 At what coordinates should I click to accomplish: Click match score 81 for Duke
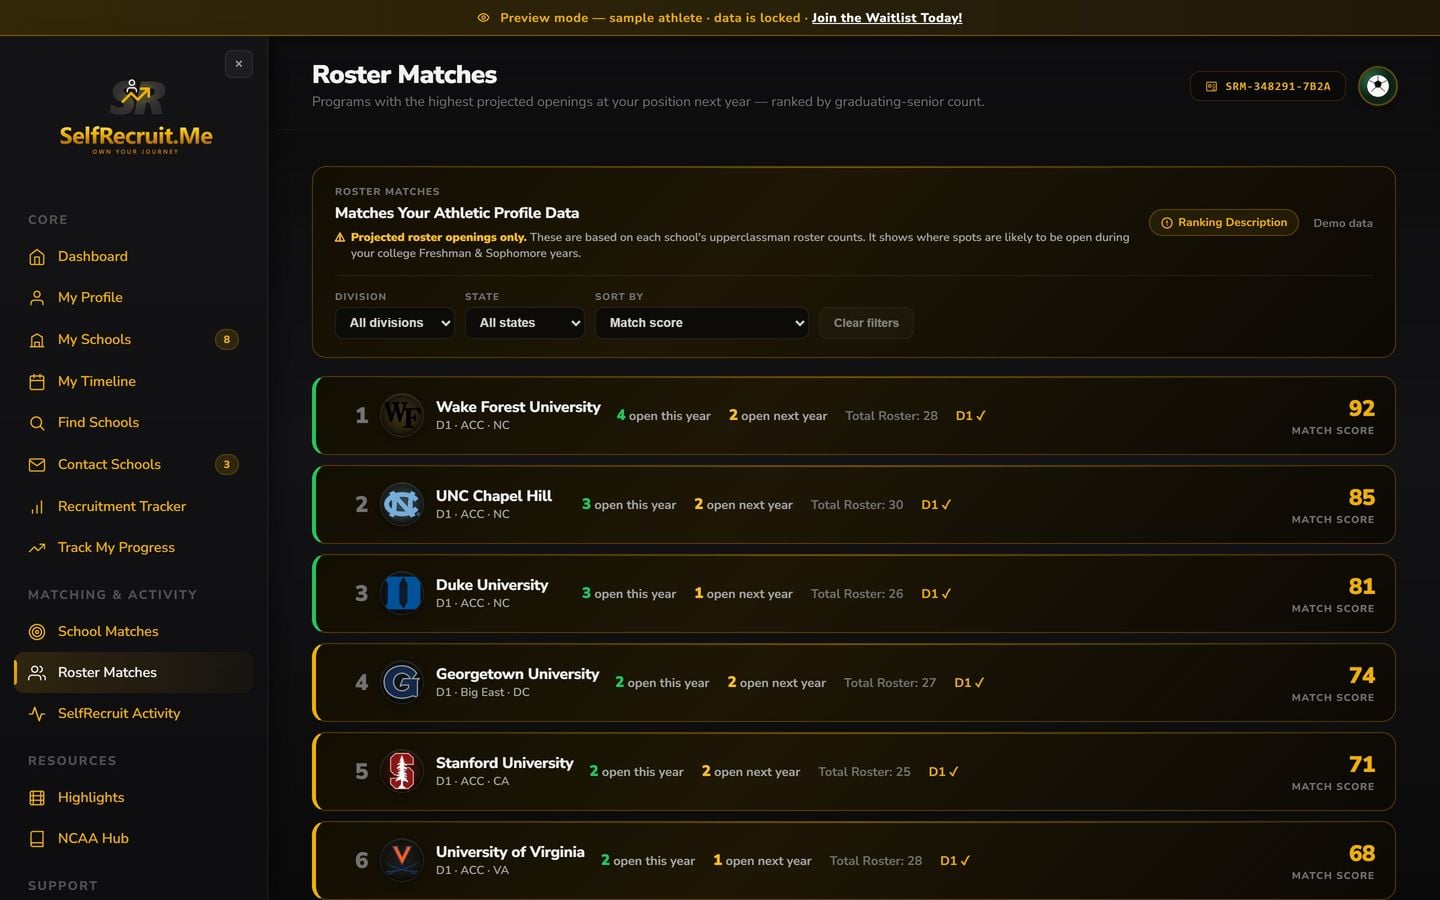(1361, 586)
